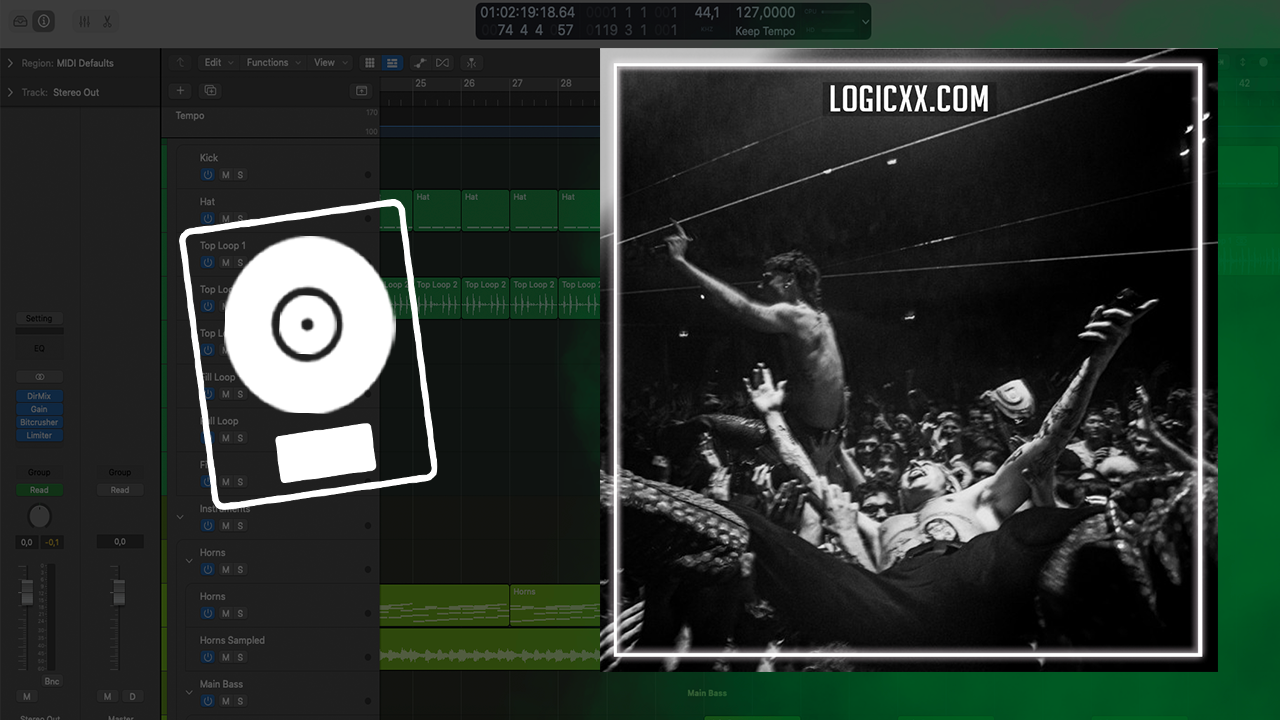Mute the Kick track
1280x720 pixels.
coord(225,175)
